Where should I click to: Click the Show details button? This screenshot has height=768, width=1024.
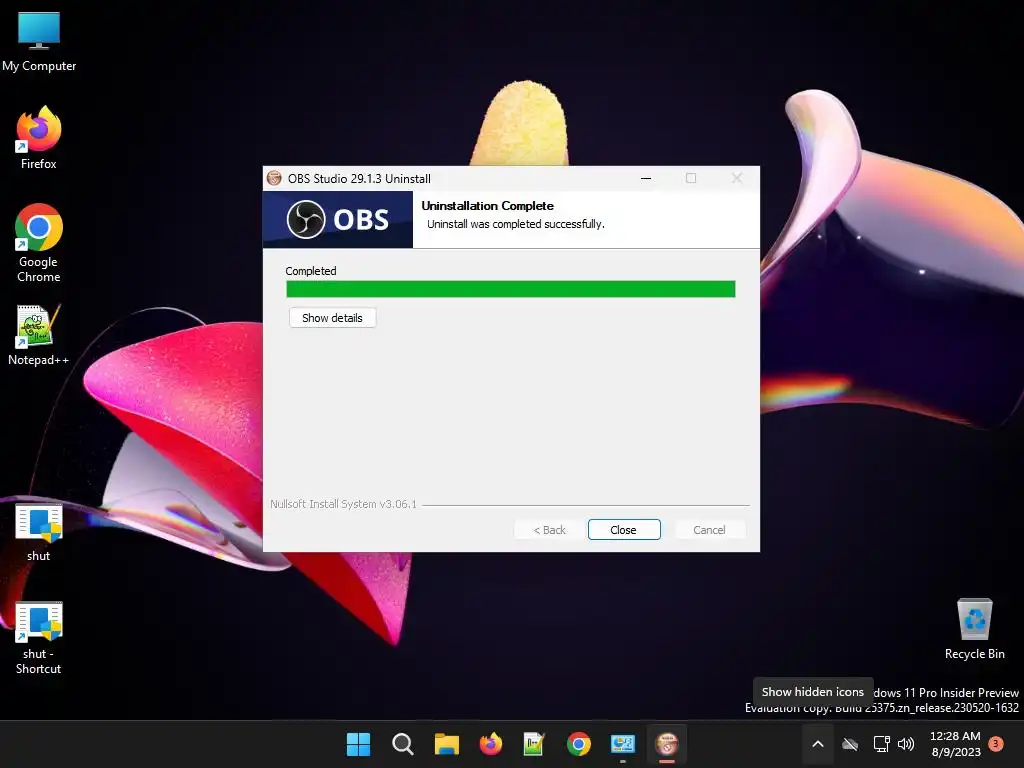point(332,318)
